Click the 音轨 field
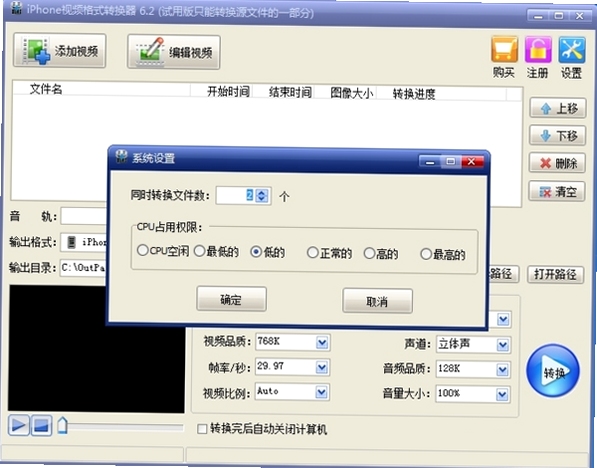 pos(84,216)
